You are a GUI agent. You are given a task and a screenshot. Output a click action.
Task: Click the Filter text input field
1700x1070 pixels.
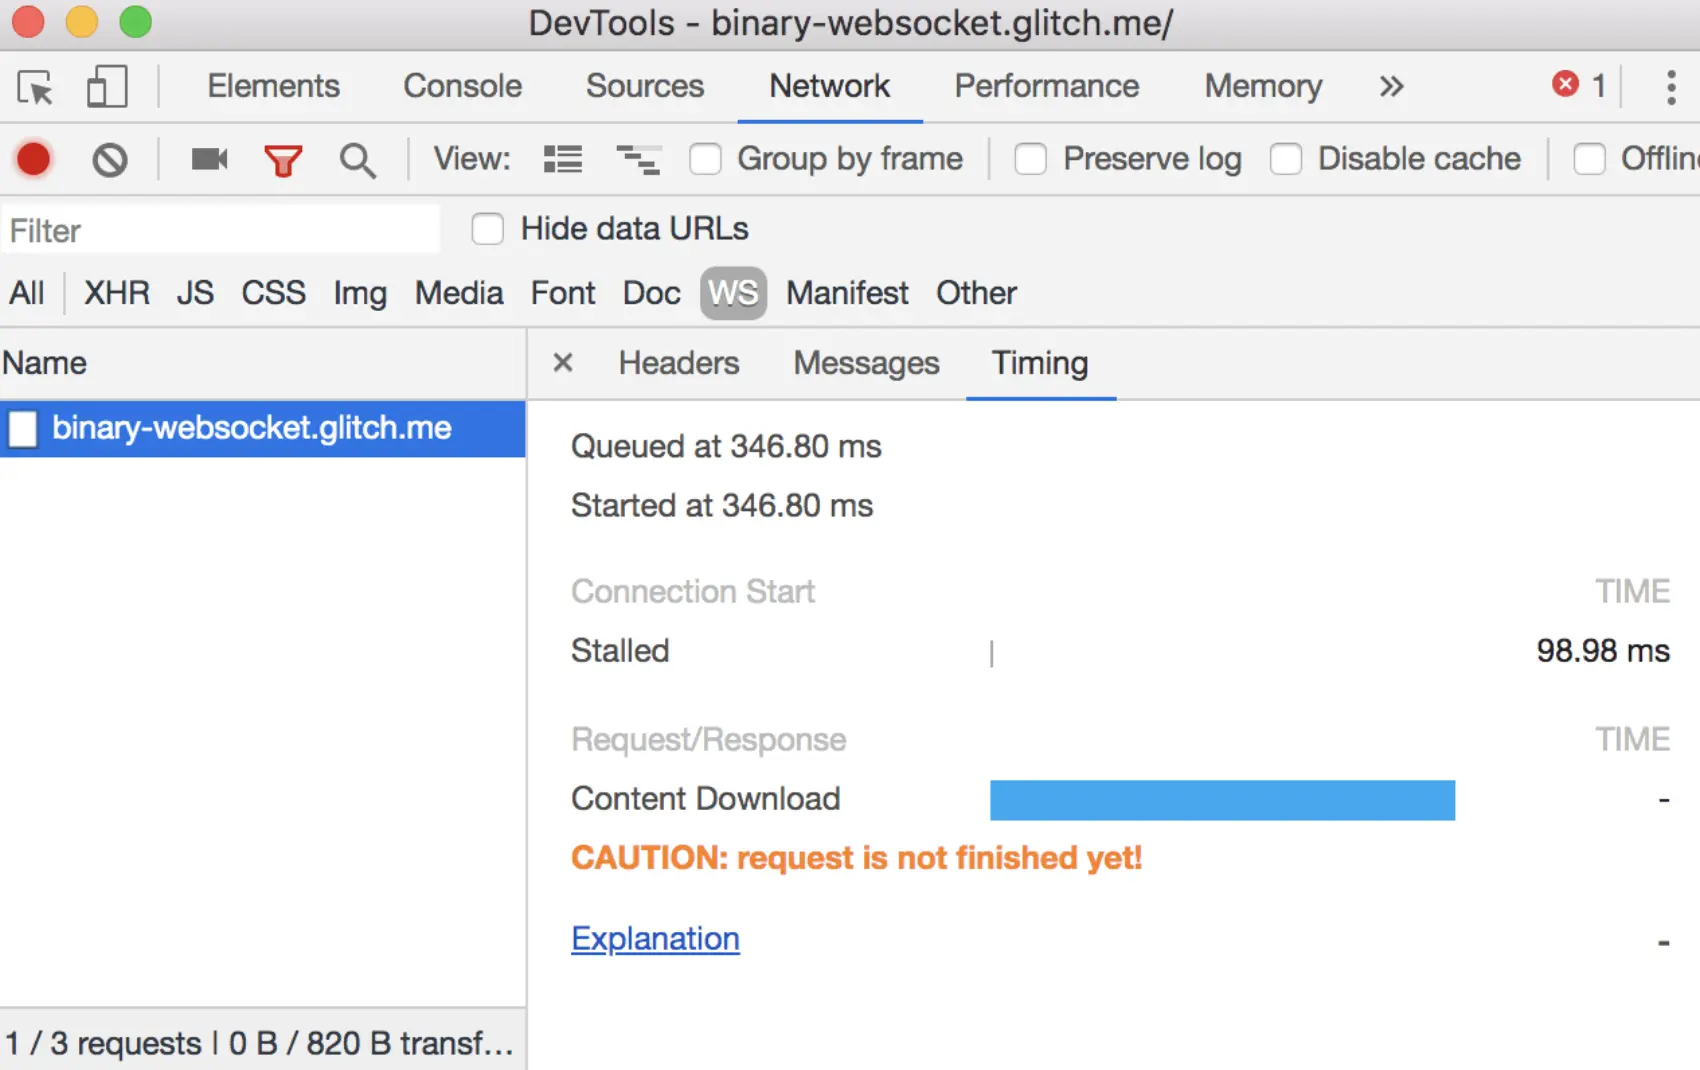click(220, 231)
